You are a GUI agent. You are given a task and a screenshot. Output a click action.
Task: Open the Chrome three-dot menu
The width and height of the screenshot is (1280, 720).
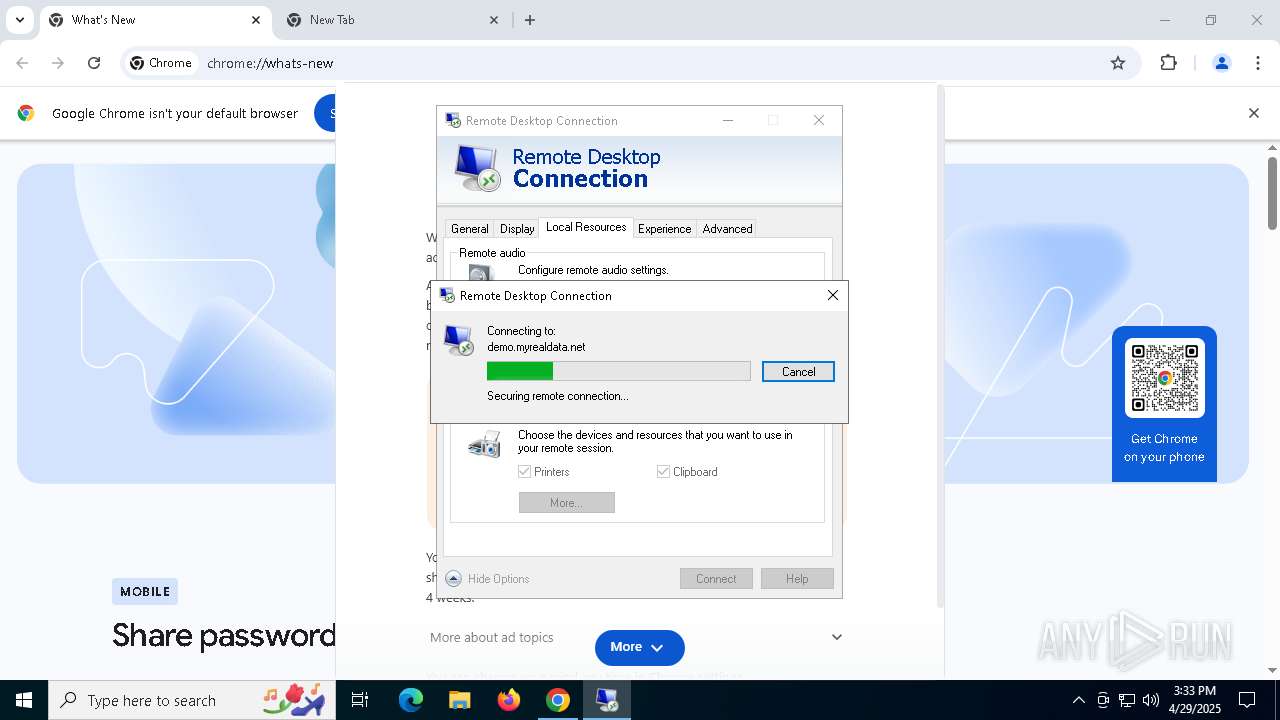click(x=1258, y=63)
